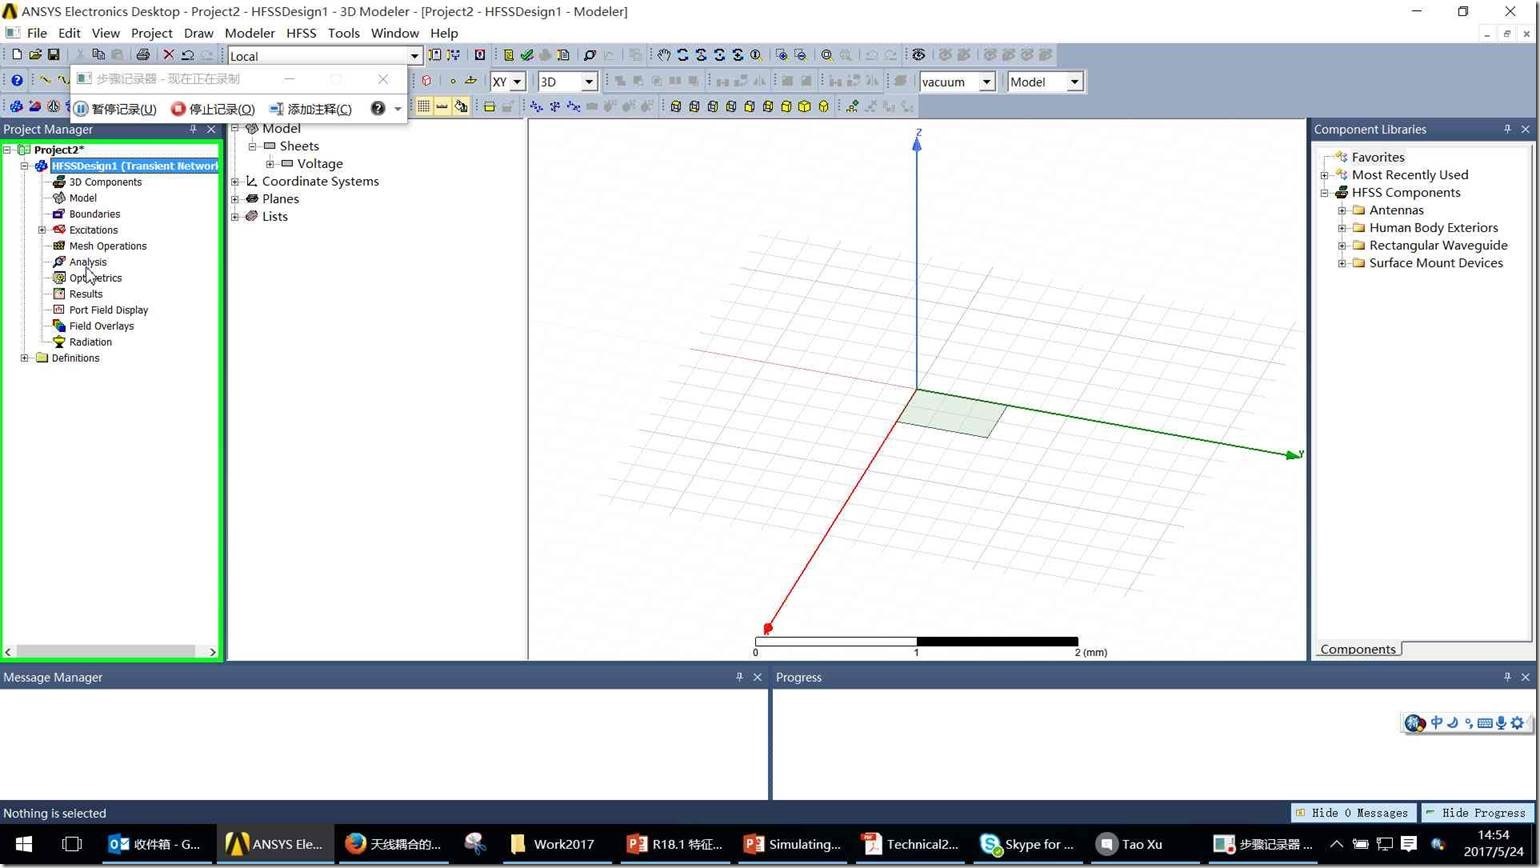
Task: Open the Draw menu
Action: 198,33
